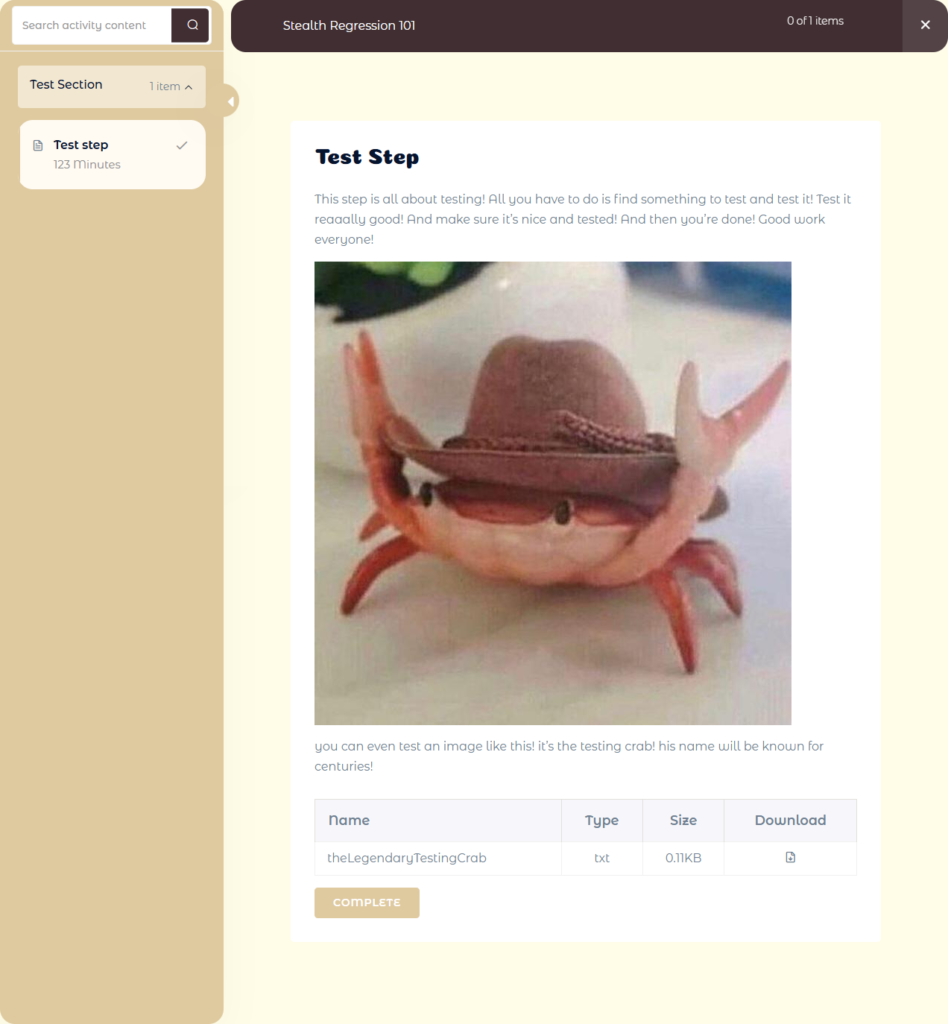Click the search magnifier icon button
The width and height of the screenshot is (948, 1024).
click(190, 25)
